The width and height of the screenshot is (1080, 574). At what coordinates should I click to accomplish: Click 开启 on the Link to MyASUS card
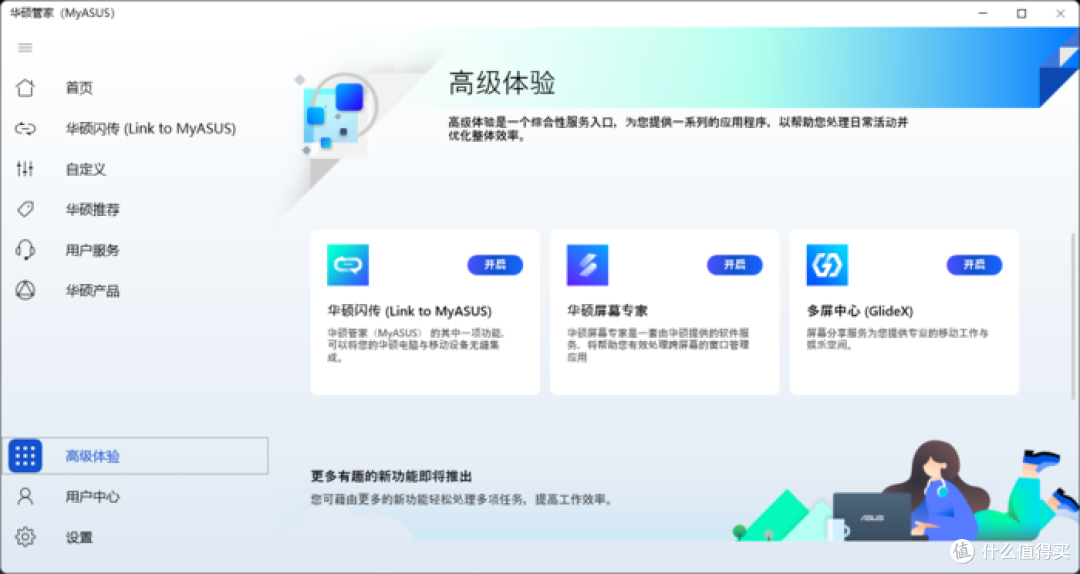click(x=495, y=265)
